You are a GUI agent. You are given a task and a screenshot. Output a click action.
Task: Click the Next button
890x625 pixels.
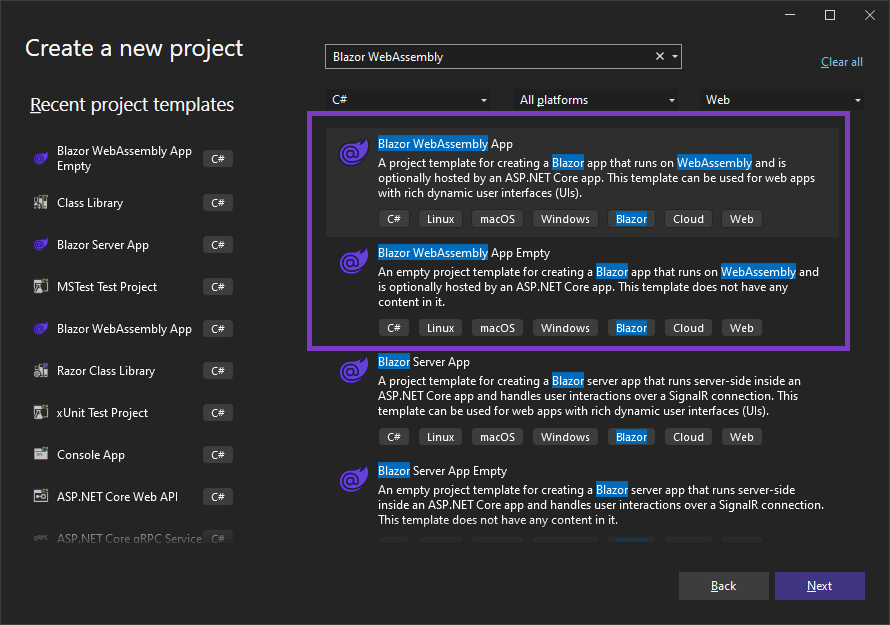(820, 586)
